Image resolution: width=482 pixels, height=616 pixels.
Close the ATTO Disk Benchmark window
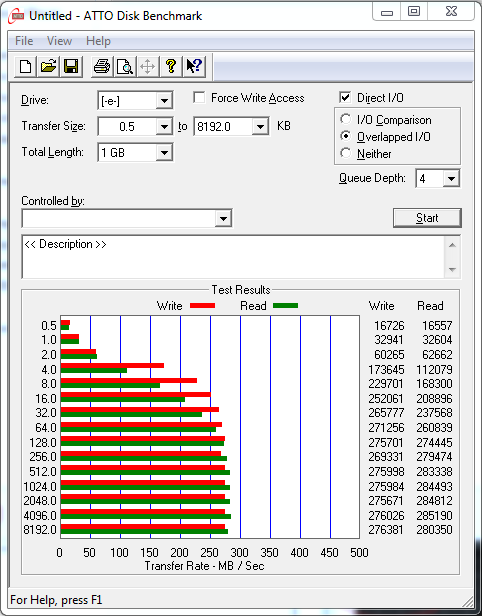tap(451, 12)
